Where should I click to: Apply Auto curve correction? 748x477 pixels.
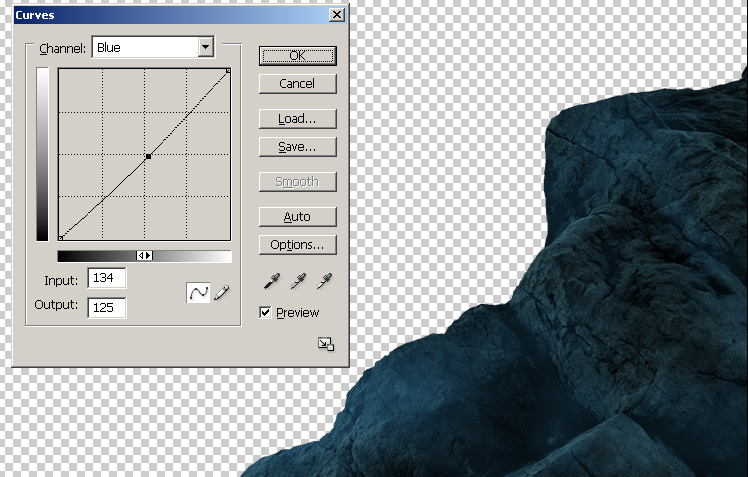click(298, 217)
